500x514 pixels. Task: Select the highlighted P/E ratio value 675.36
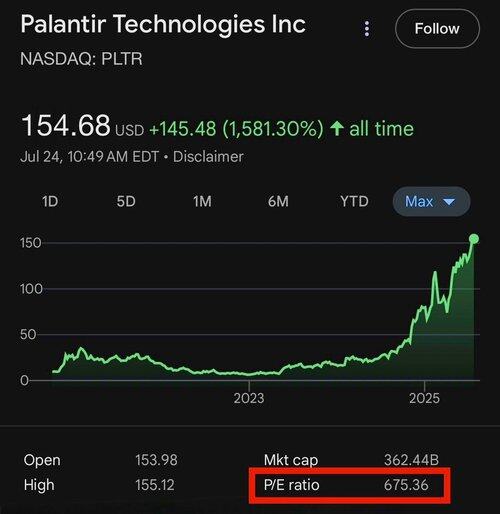(x=406, y=485)
